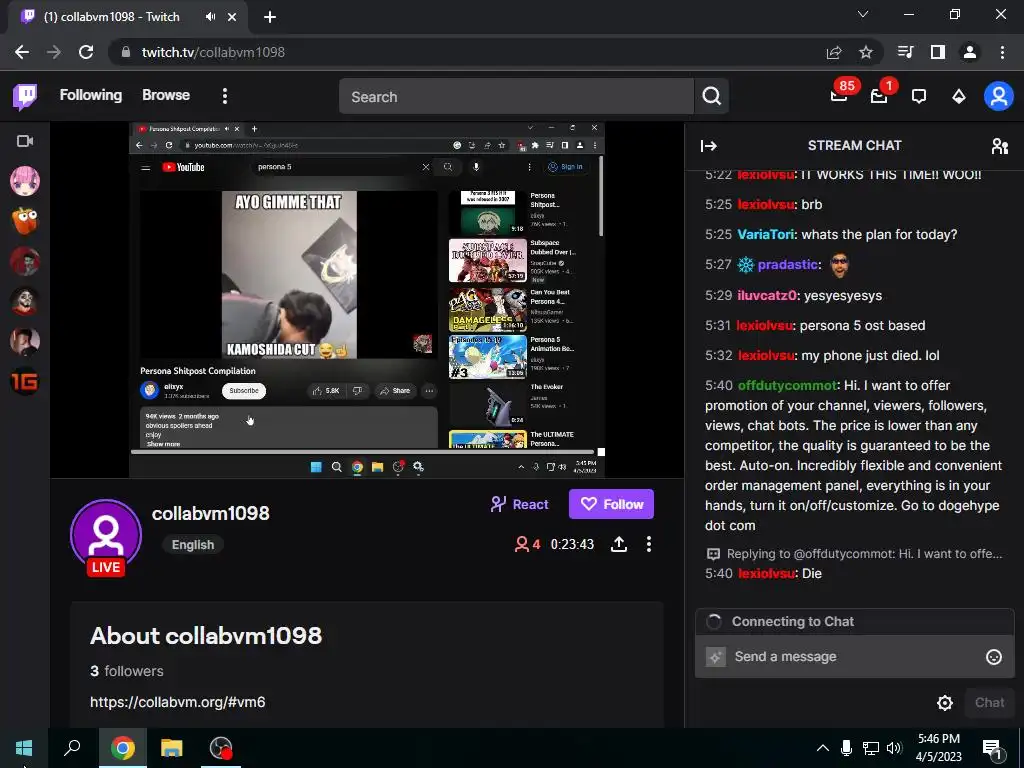Open the emote picker smiley icon
The height and width of the screenshot is (768, 1024).
click(993, 657)
